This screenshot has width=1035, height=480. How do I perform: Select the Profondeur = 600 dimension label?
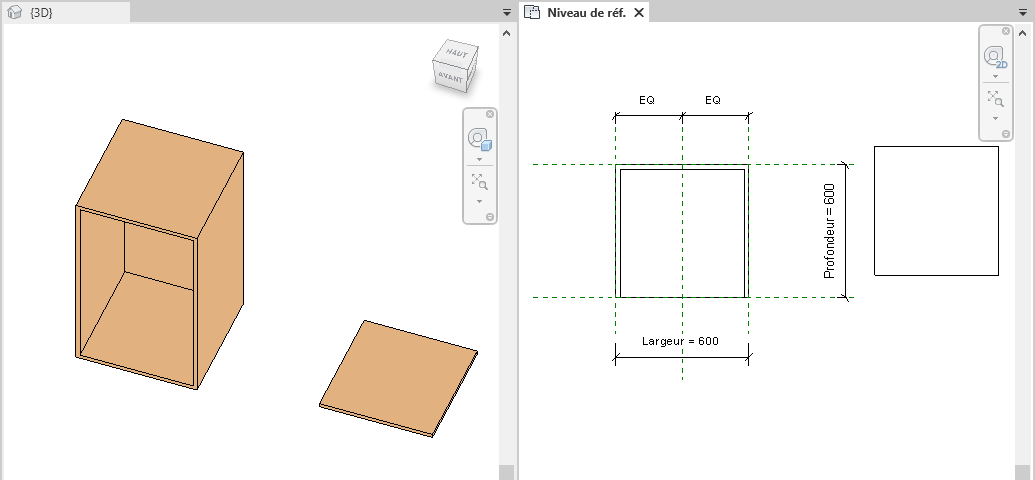click(x=829, y=231)
